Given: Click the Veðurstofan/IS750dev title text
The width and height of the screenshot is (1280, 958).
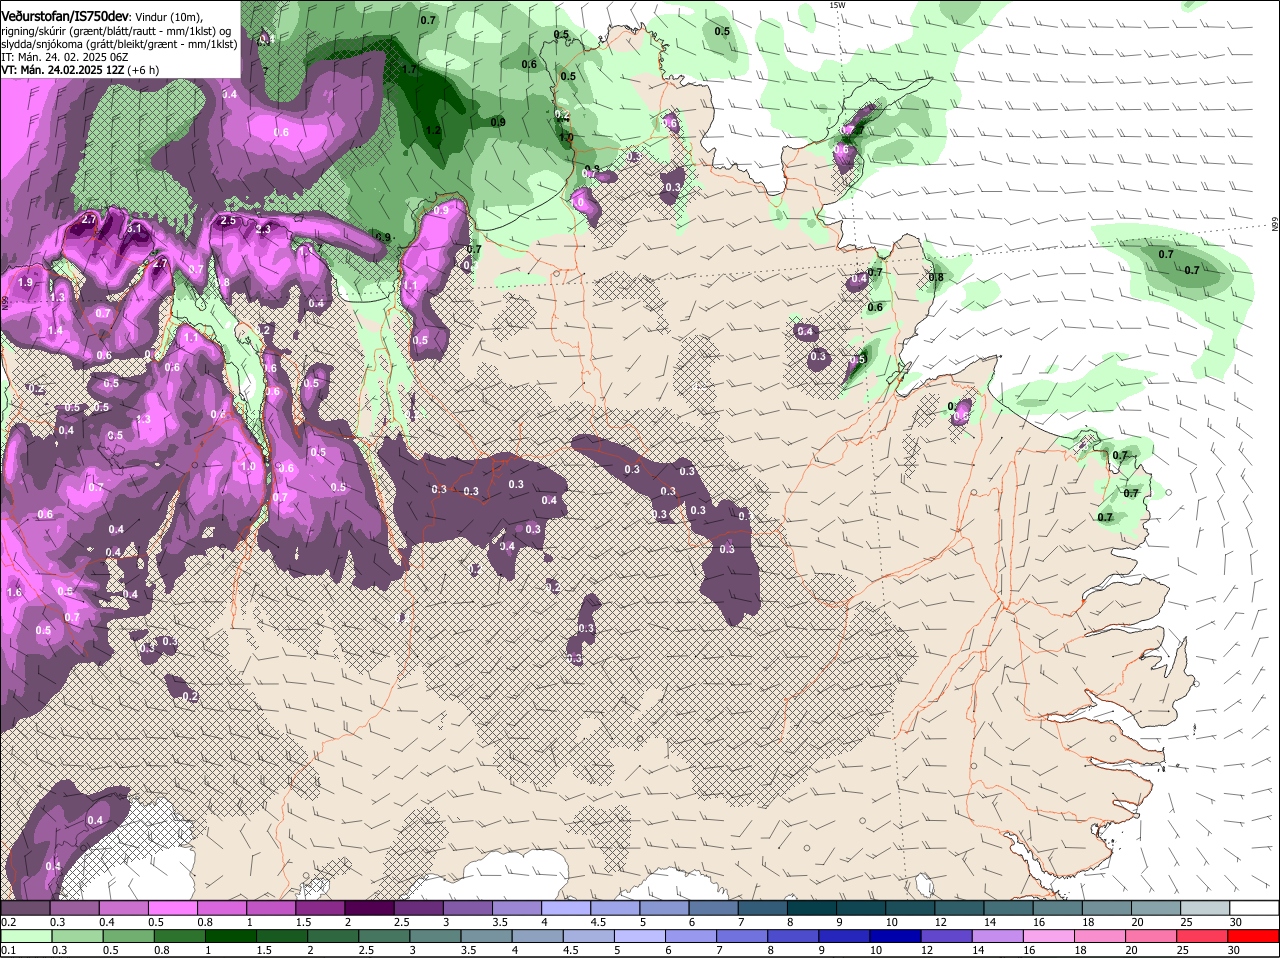Looking at the screenshot, I should (x=65, y=17).
